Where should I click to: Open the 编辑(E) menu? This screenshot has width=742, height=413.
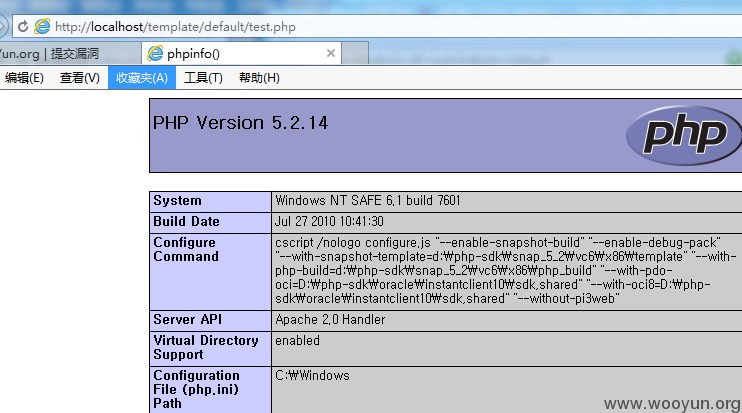click(x=24, y=78)
